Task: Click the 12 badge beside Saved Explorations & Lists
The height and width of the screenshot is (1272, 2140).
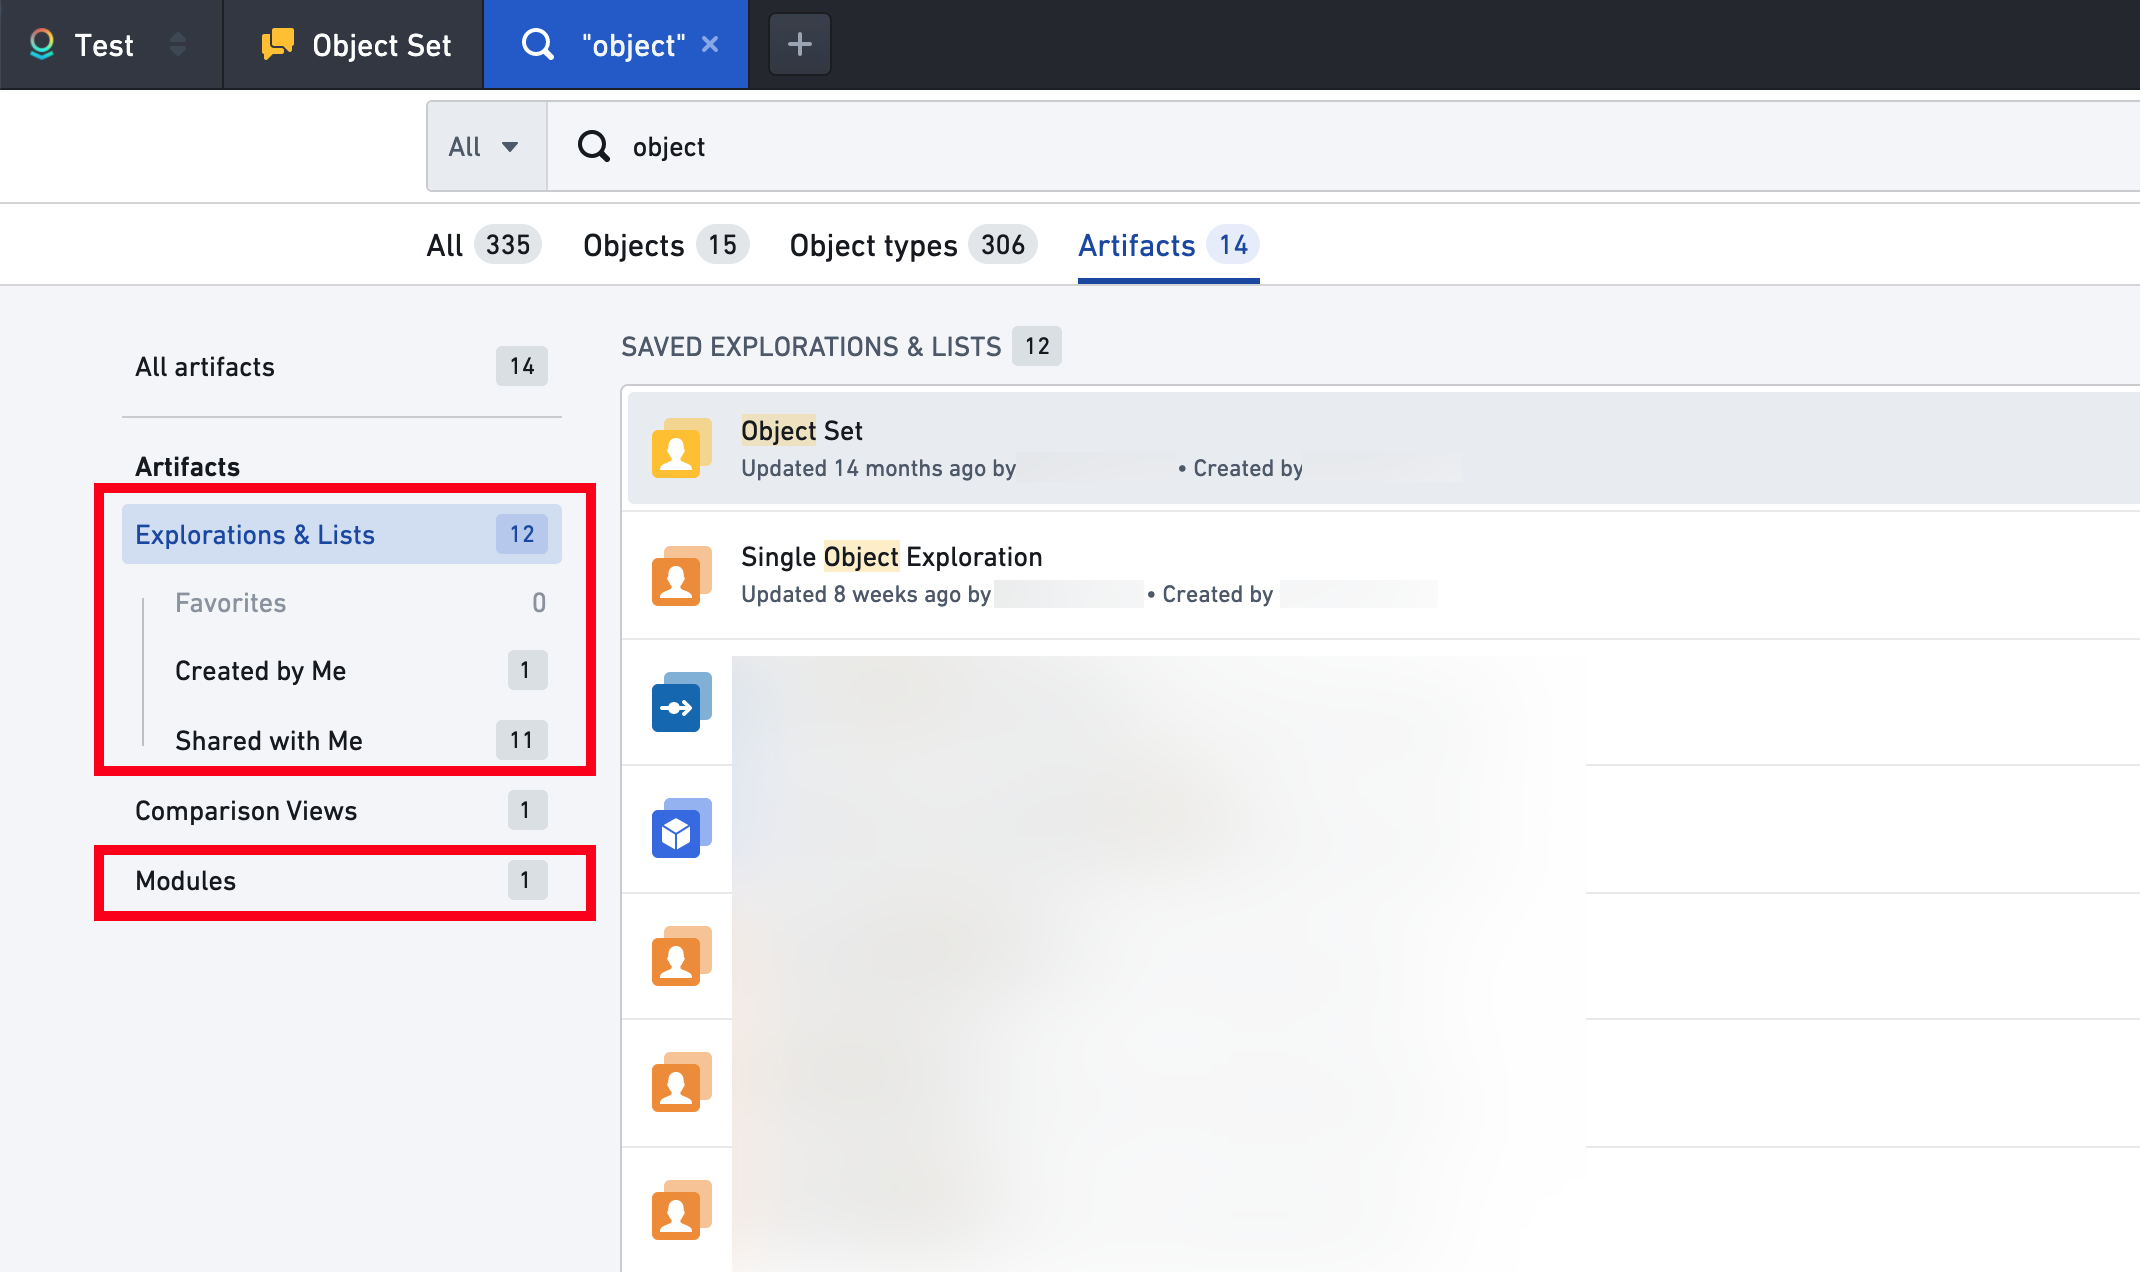Action: point(1037,346)
